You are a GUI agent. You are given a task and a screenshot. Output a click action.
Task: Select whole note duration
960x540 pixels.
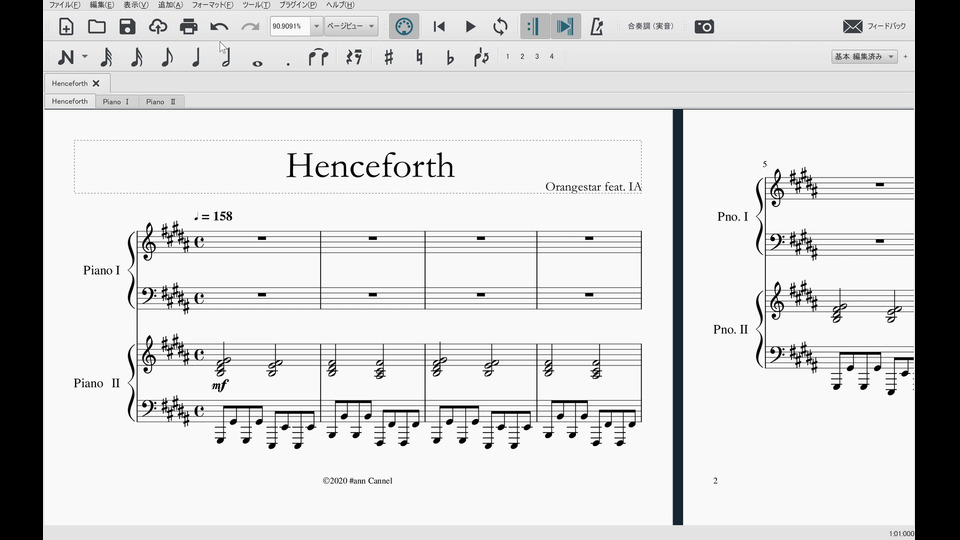pos(257,62)
